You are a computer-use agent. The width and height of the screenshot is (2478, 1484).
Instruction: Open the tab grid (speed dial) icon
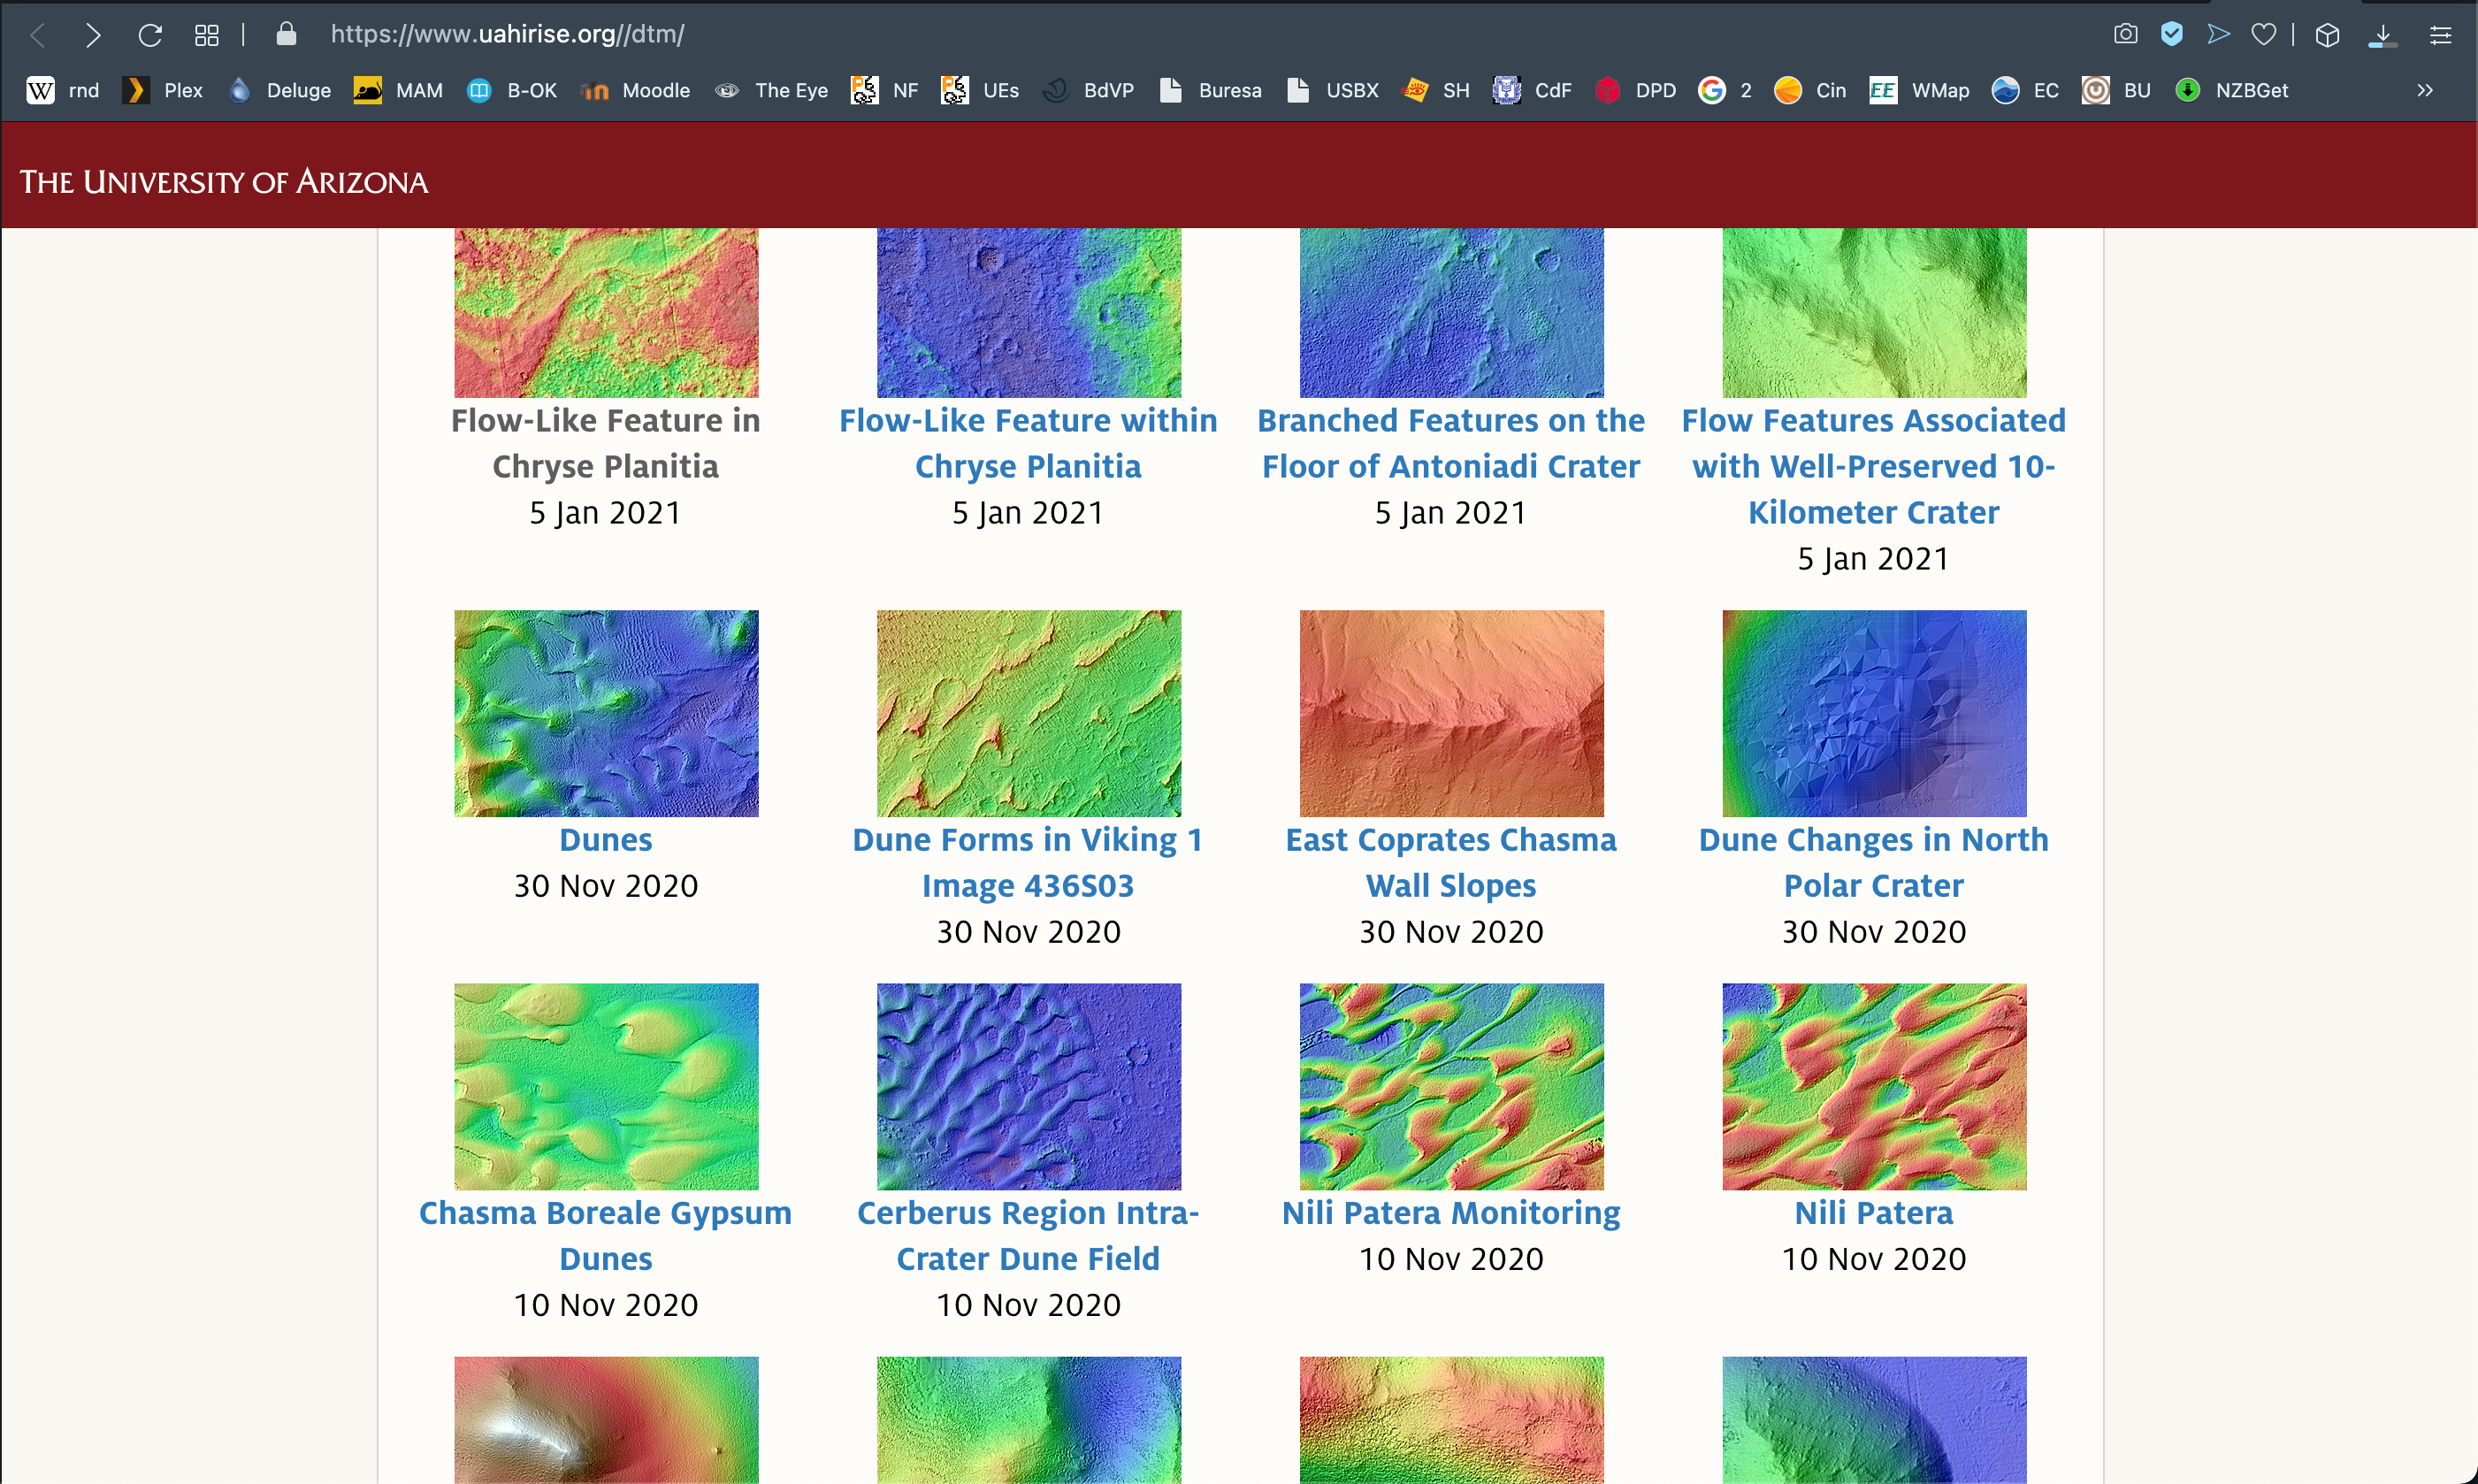(x=206, y=35)
